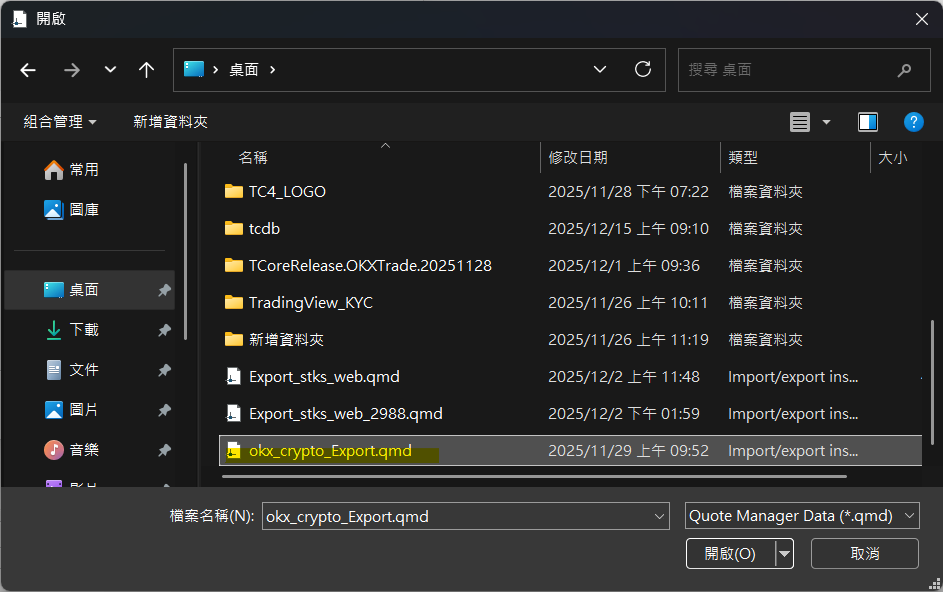The width and height of the screenshot is (943, 592).
Task: Click the view layout list icon
Action: pos(800,122)
